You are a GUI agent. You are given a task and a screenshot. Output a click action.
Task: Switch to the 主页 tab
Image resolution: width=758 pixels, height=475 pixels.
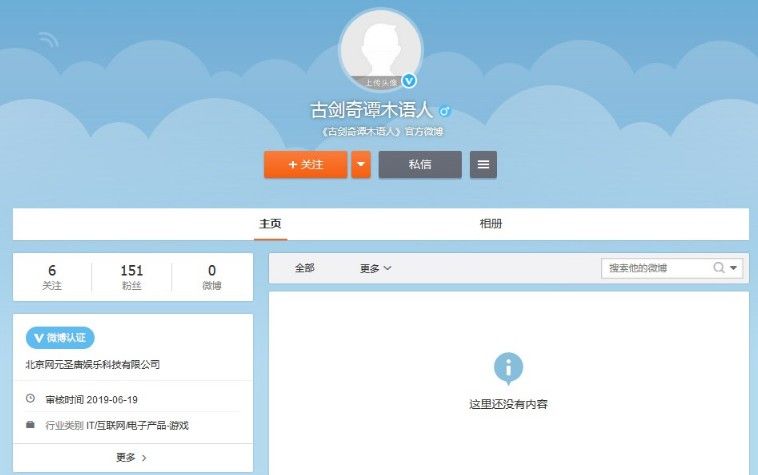pyautogui.click(x=270, y=224)
